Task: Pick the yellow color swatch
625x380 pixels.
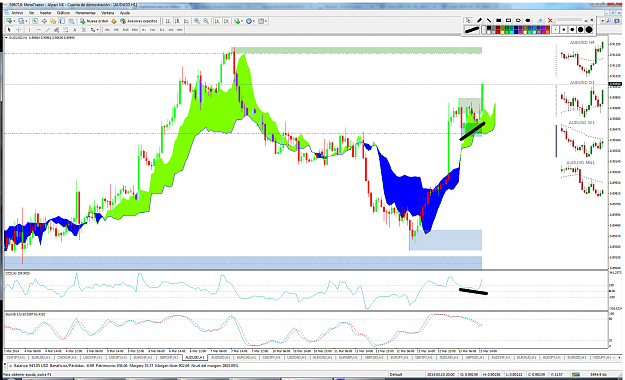Action: tap(502, 32)
